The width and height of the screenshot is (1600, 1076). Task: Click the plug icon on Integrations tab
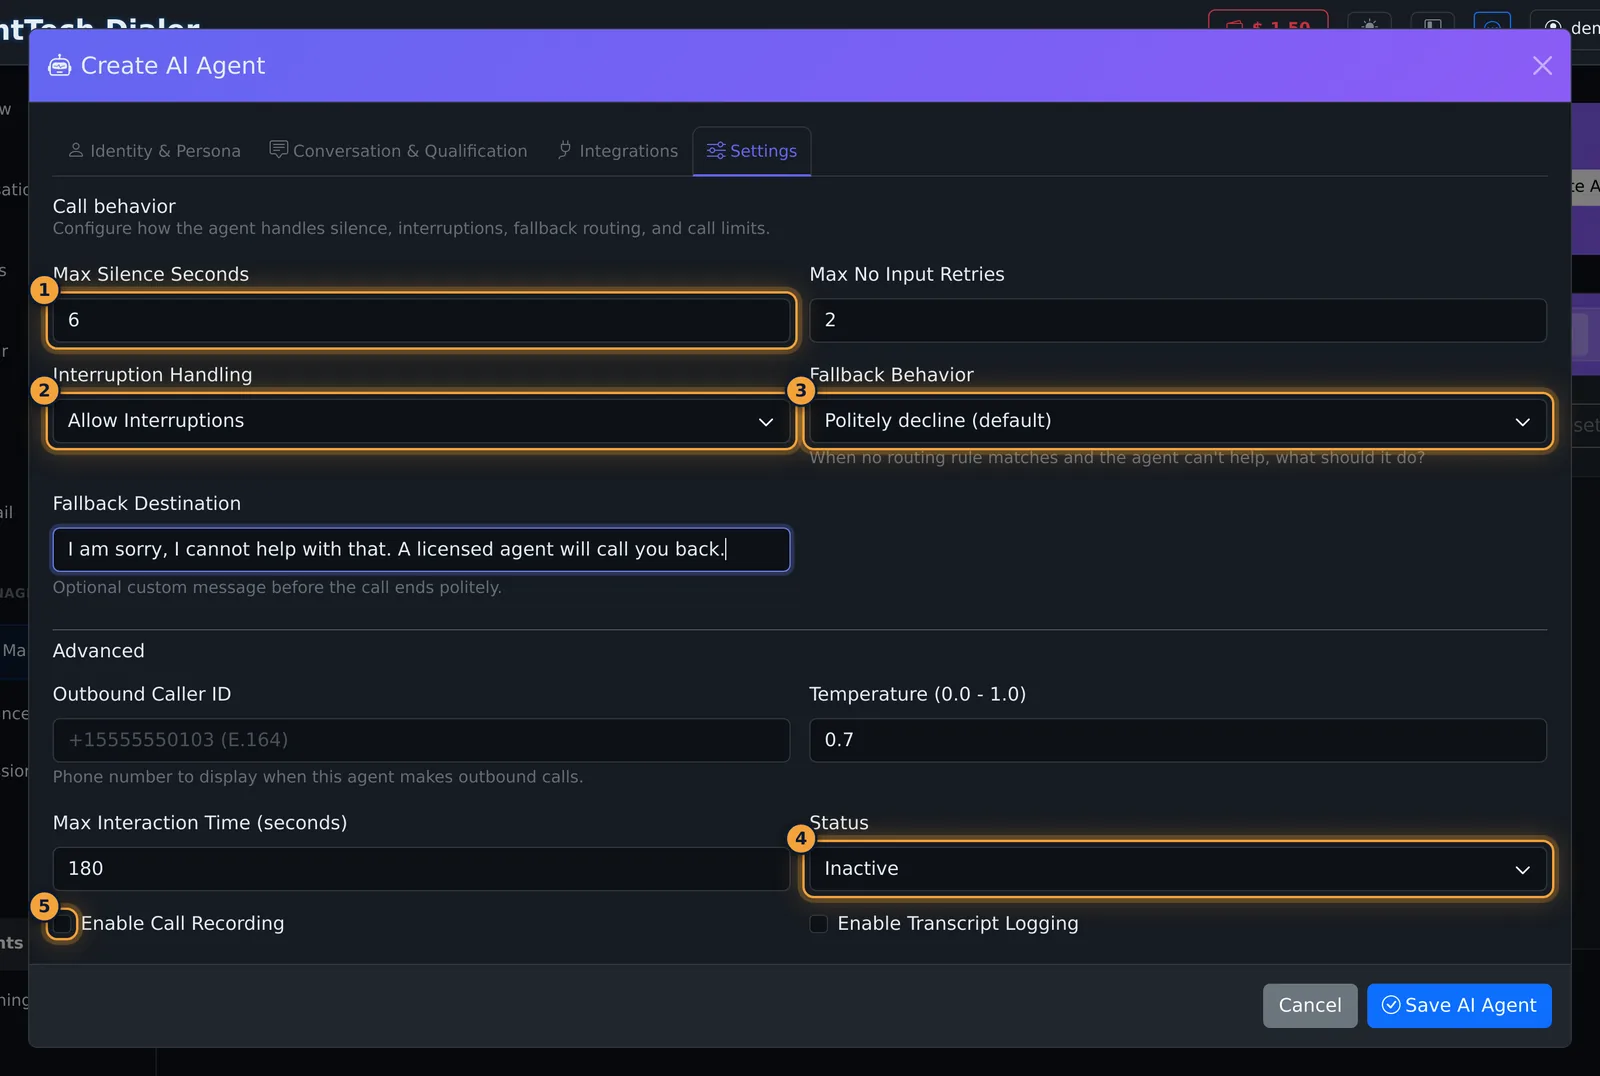[565, 150]
